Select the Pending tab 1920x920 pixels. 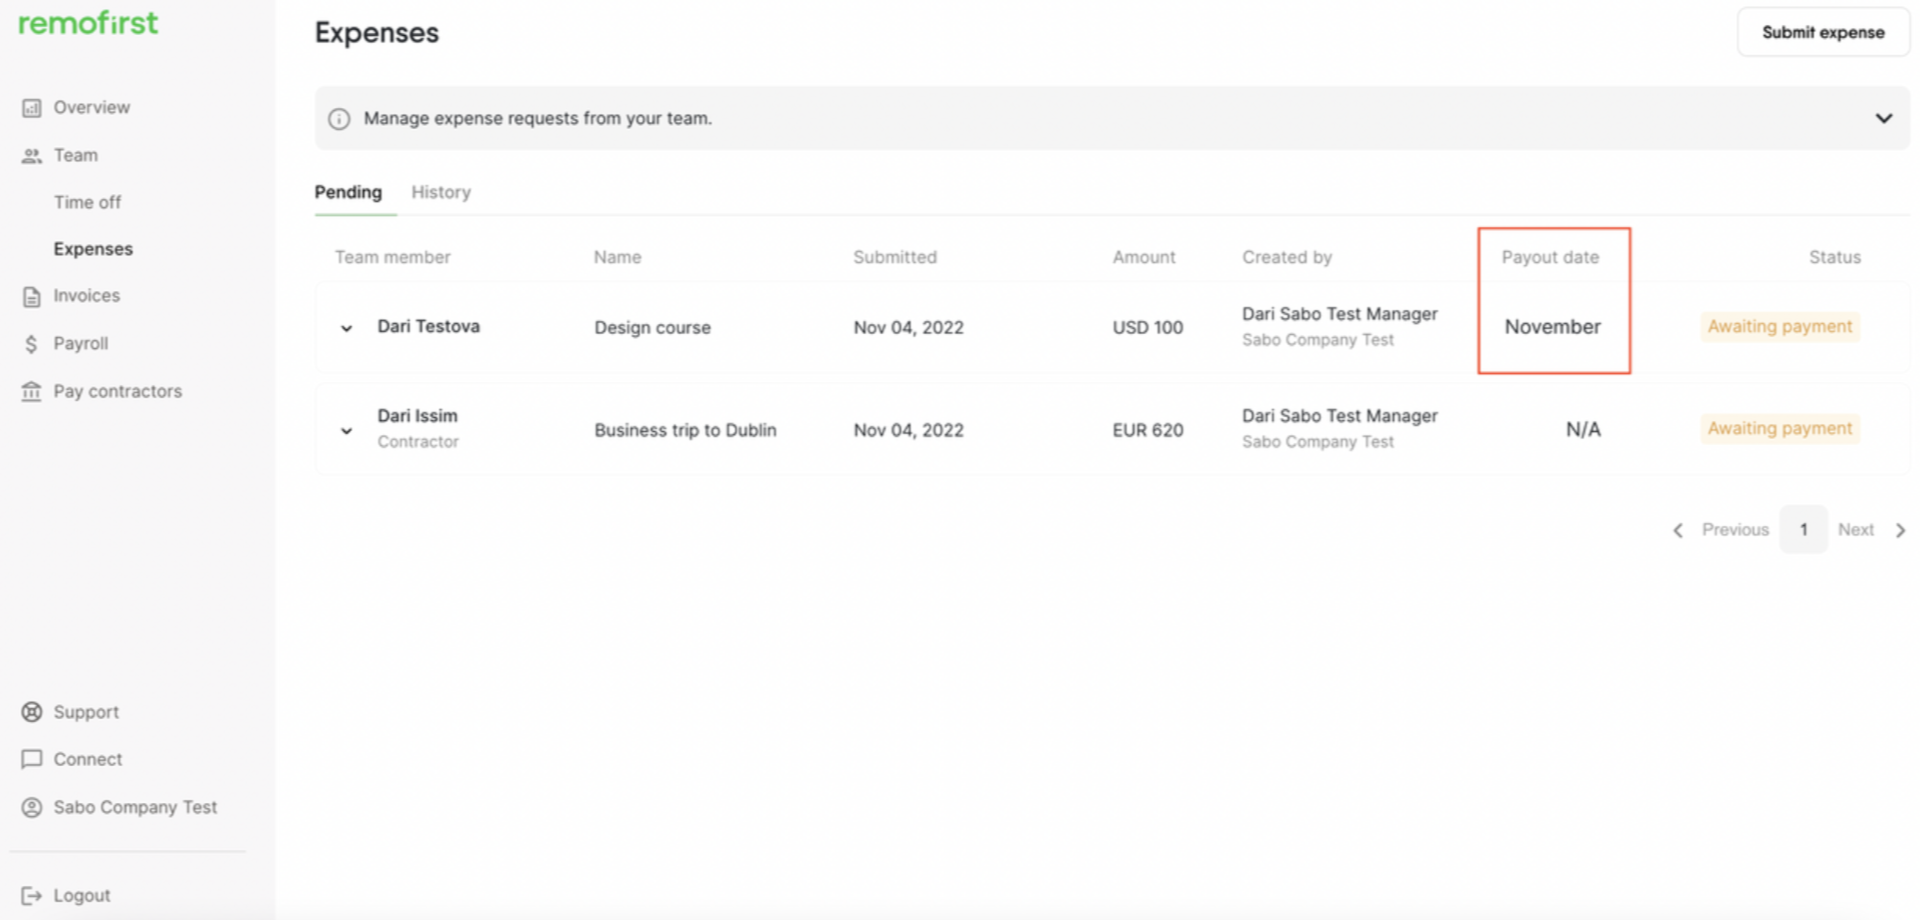348,192
